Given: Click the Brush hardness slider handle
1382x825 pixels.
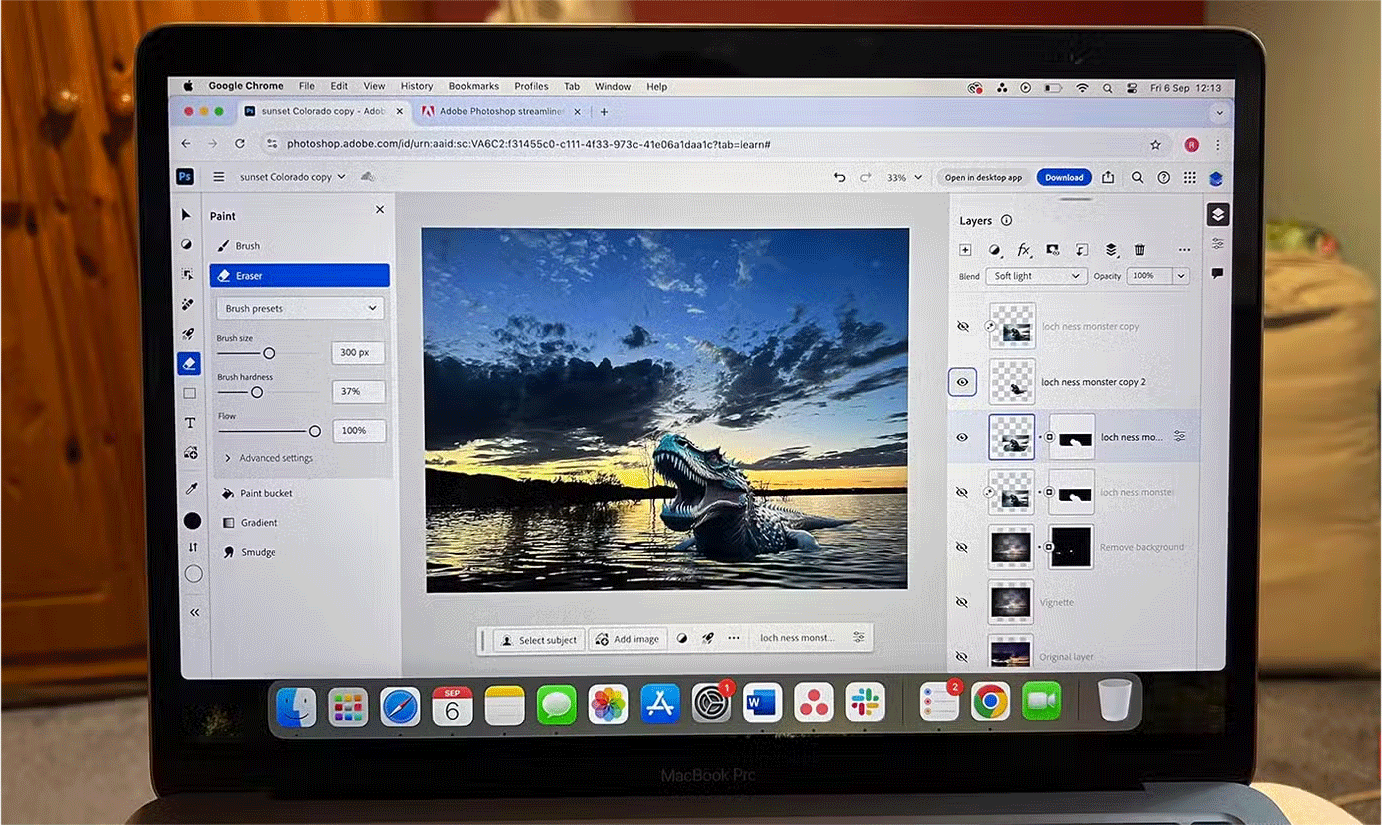Looking at the screenshot, I should [257, 392].
